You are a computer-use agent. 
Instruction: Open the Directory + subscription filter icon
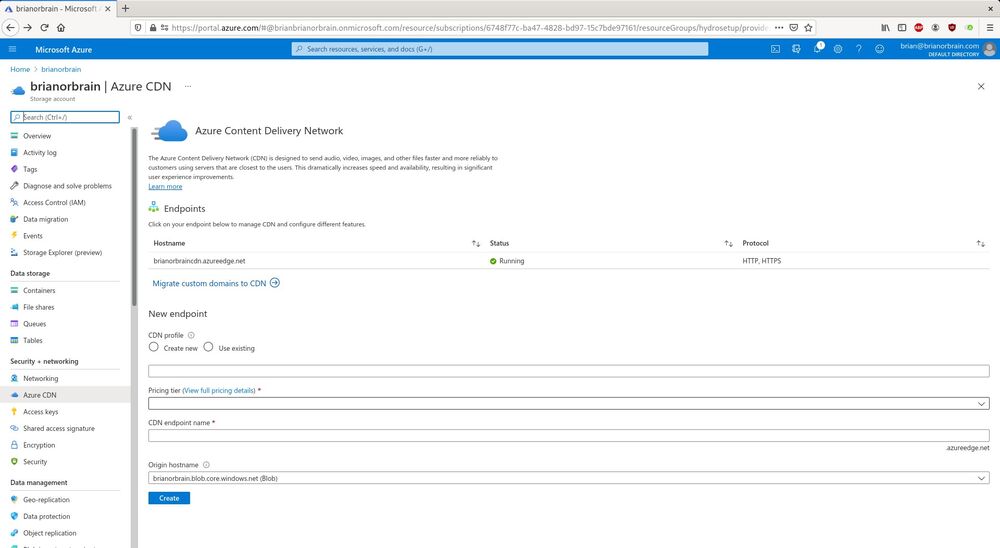click(x=796, y=49)
